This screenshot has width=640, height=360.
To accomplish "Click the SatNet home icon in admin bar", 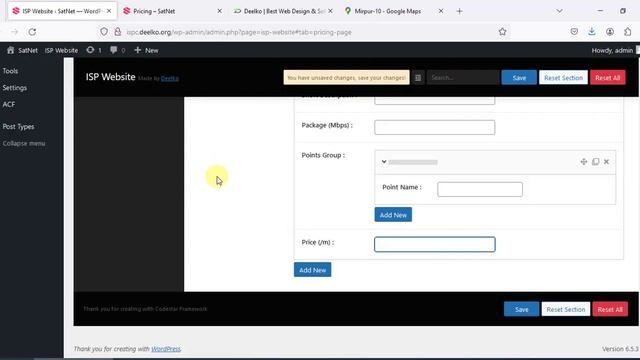I will 11,50.
